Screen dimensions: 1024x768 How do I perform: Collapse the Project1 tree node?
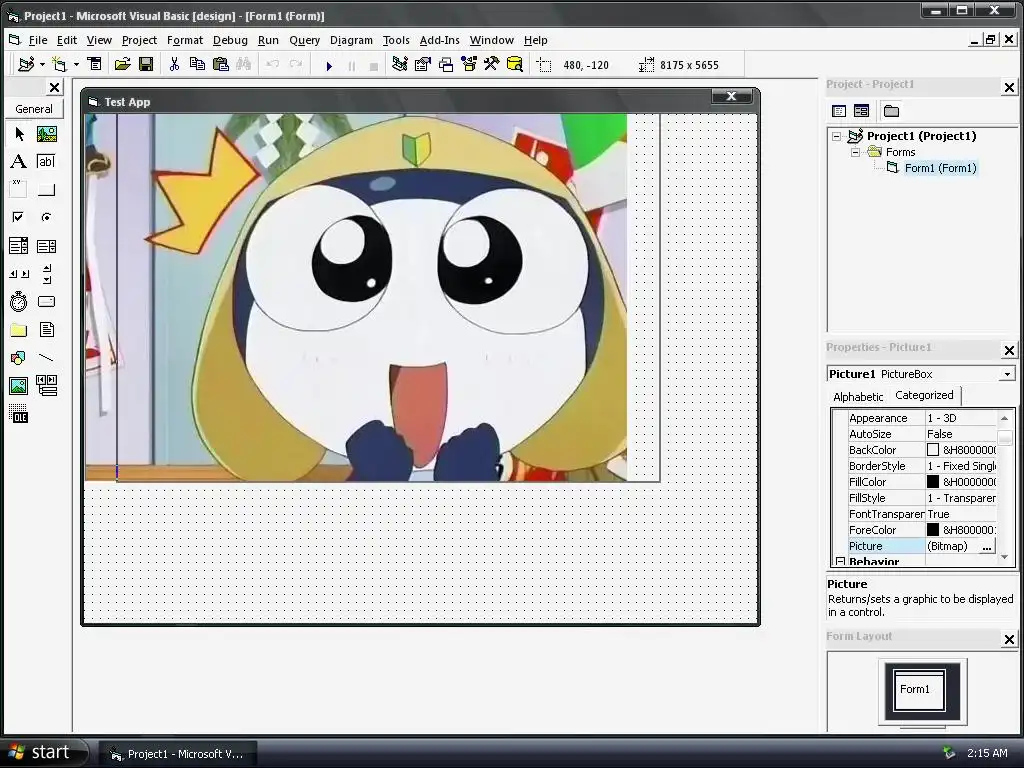coord(837,136)
